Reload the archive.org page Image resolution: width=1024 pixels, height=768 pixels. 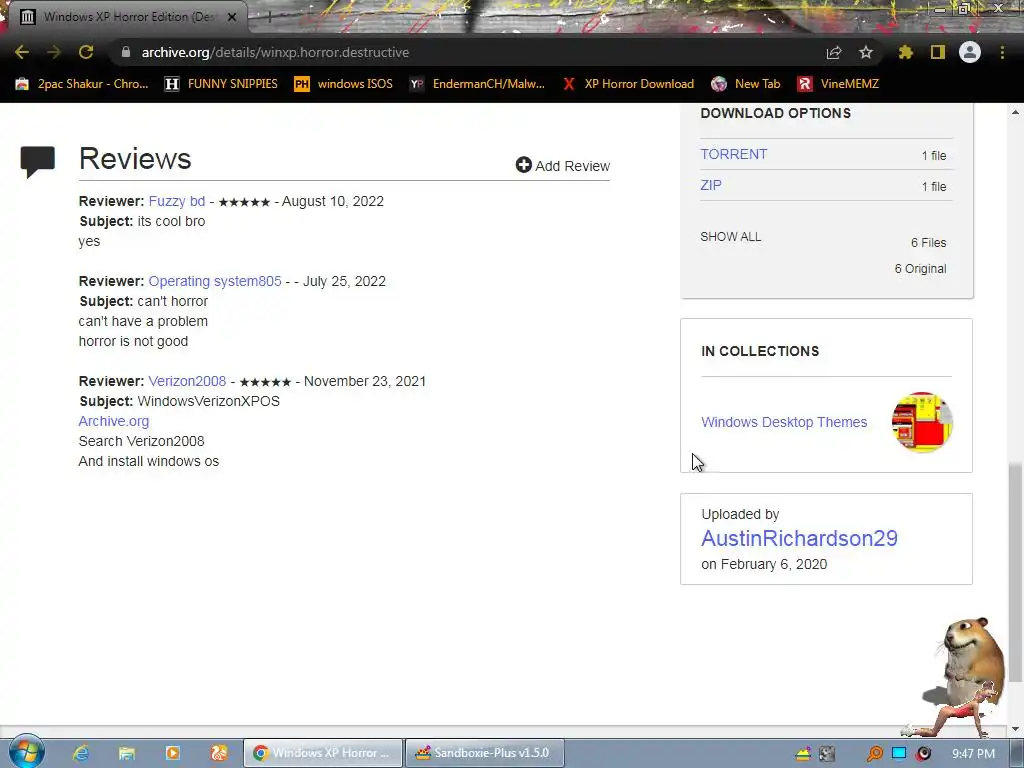(86, 52)
